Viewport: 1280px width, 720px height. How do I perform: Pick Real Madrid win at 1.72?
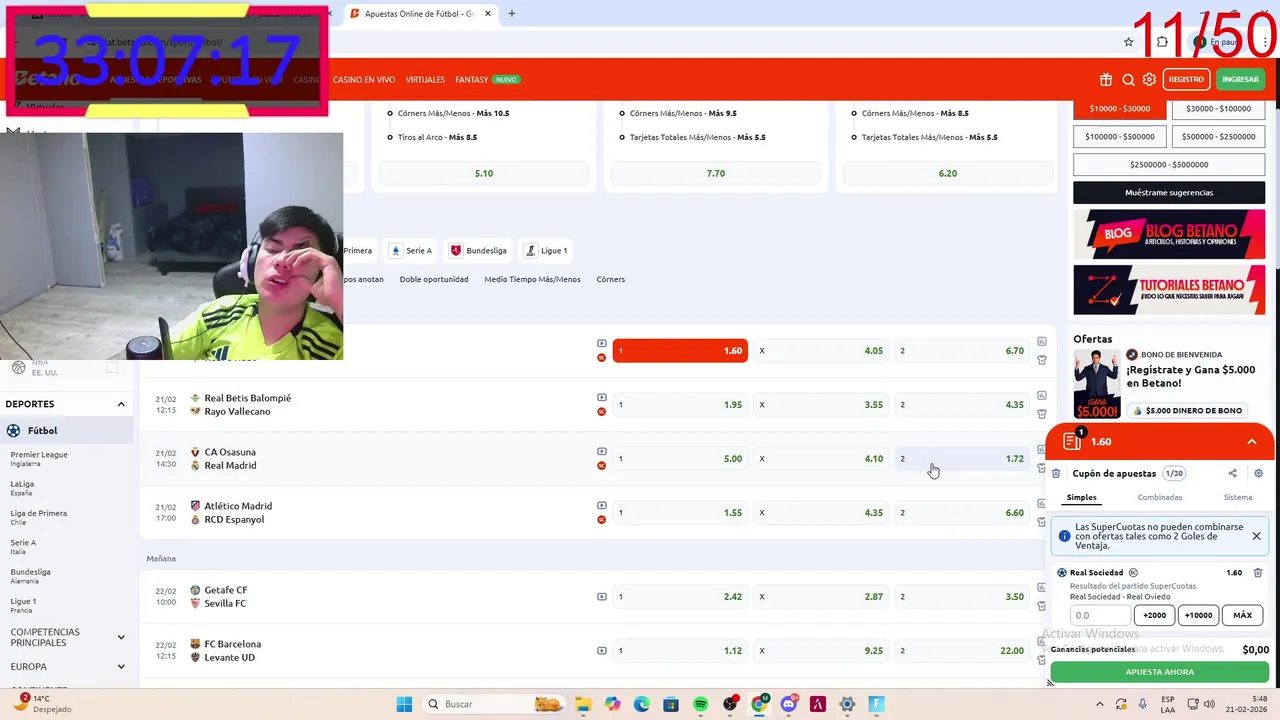[x=962, y=459]
